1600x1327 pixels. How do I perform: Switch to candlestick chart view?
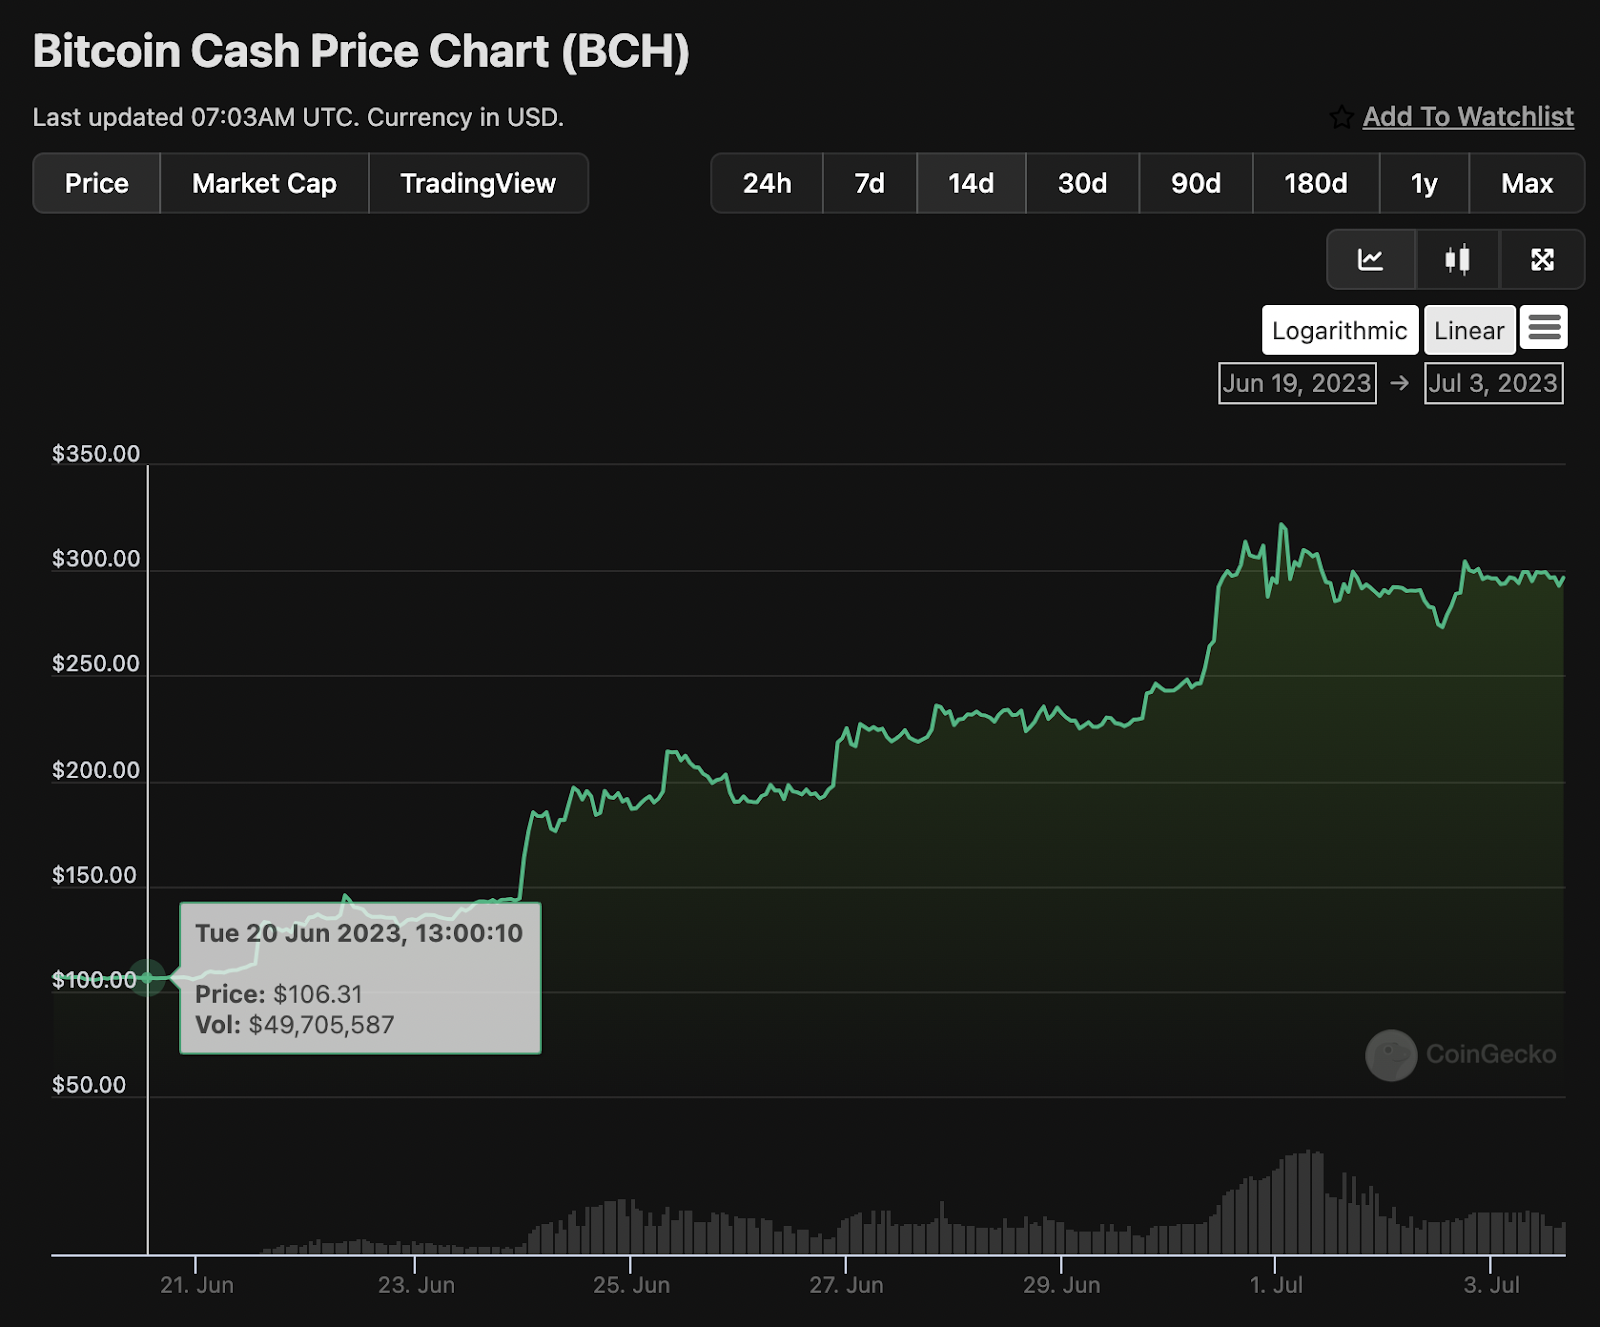[x=1457, y=259]
